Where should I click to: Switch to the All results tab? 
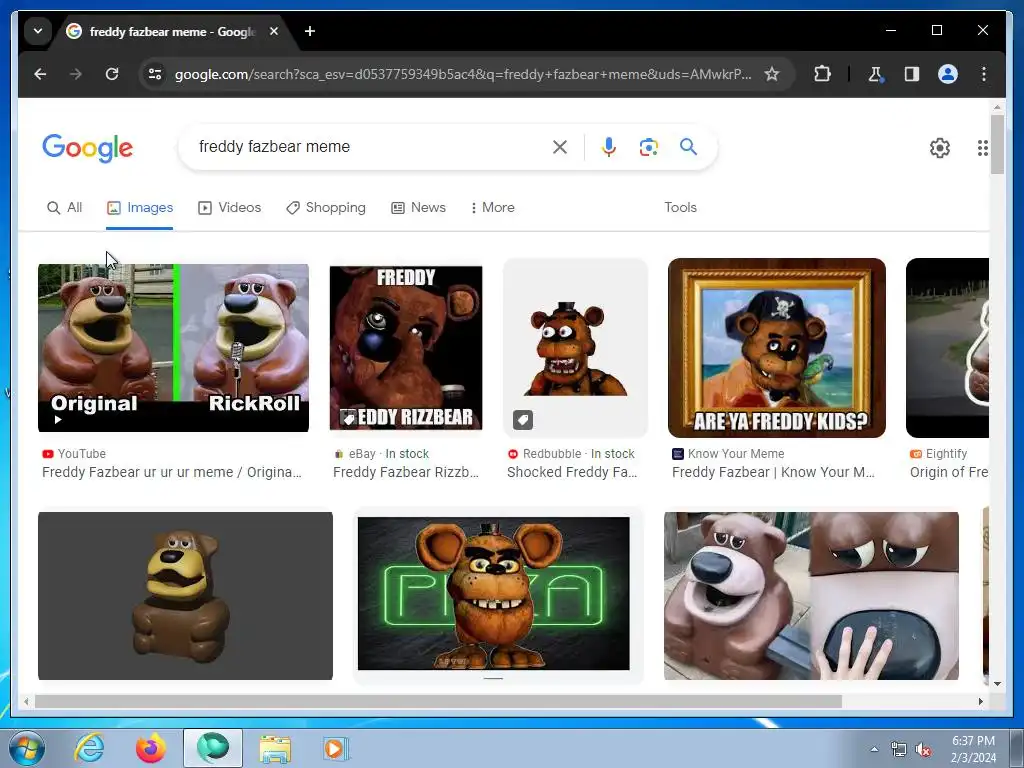[x=65, y=208]
